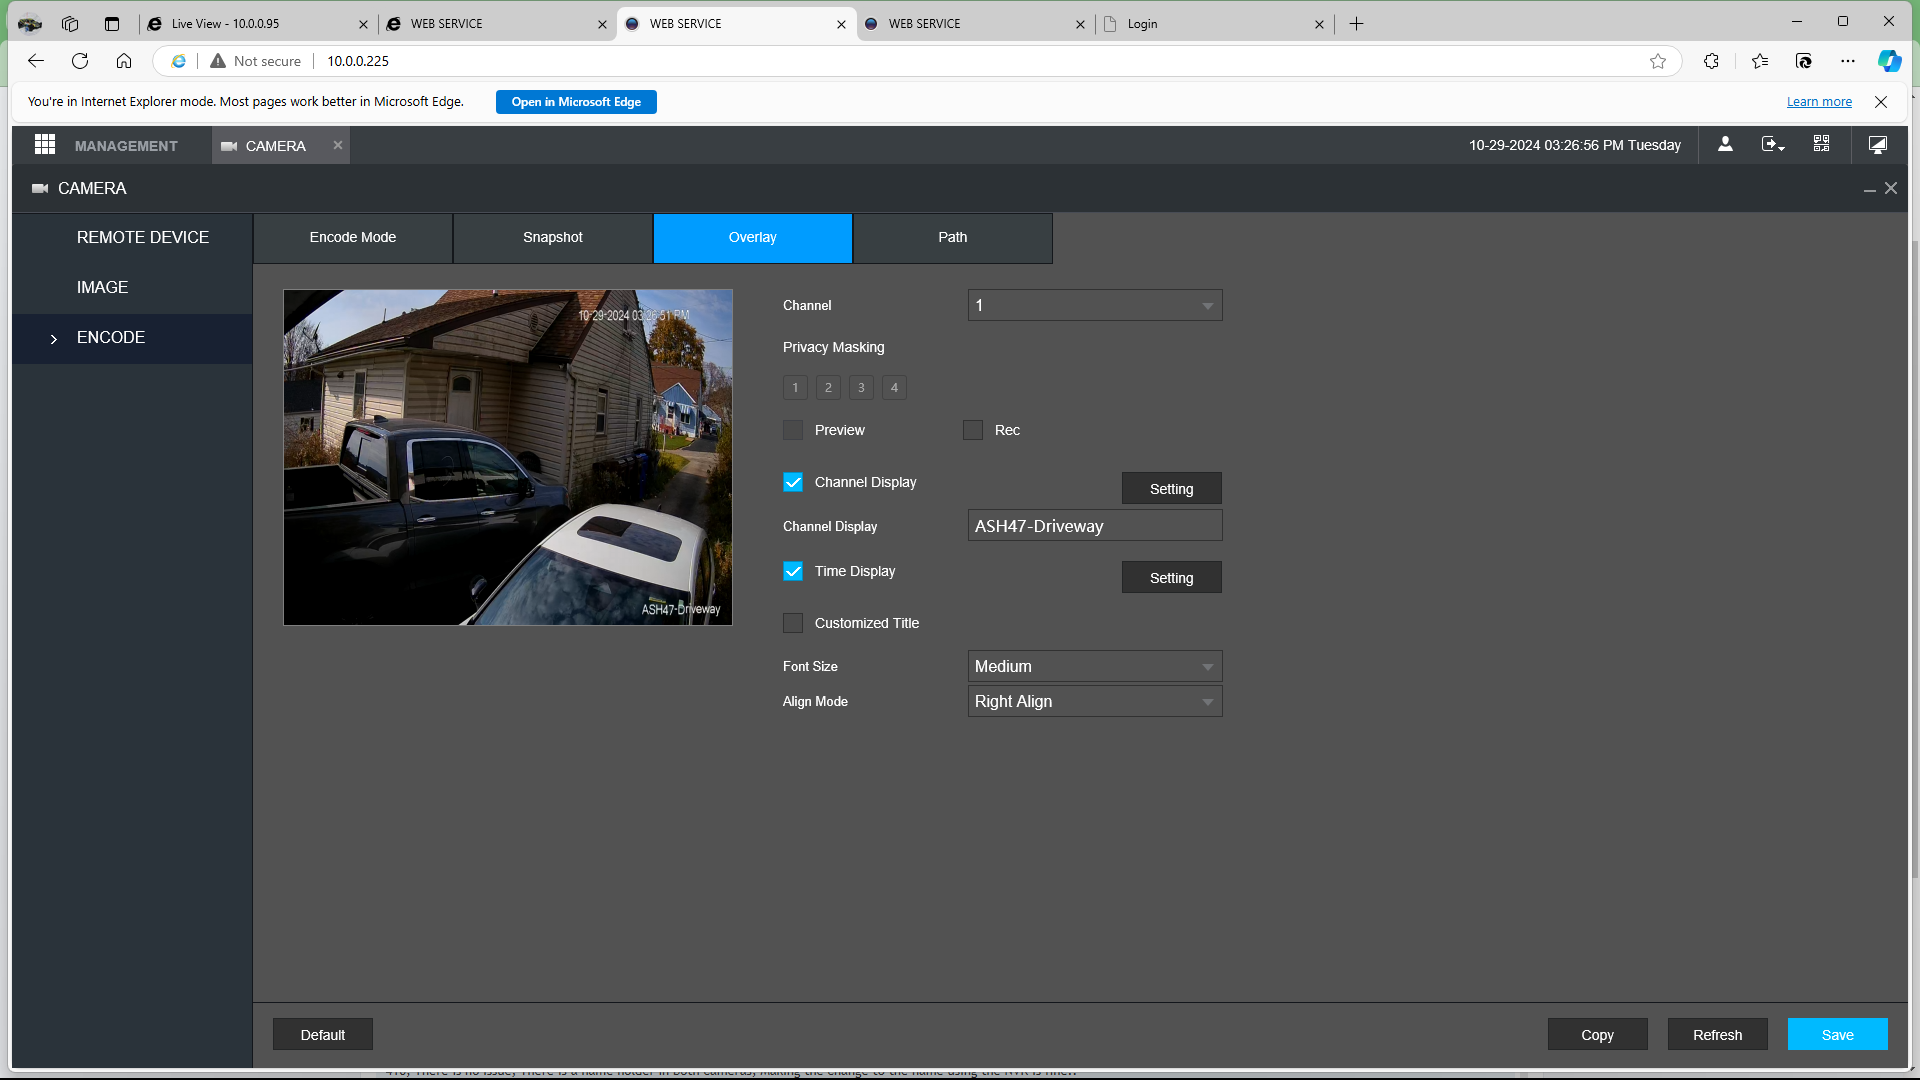Click Open in Microsoft Edge button

pyautogui.click(x=576, y=102)
